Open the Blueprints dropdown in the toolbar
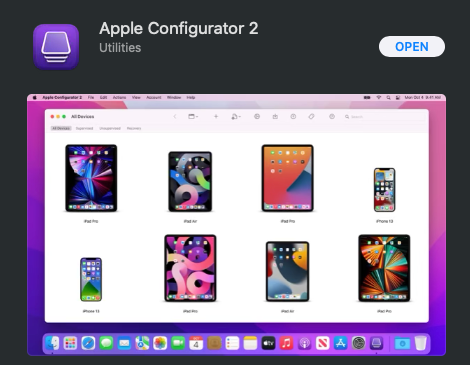 236,116
